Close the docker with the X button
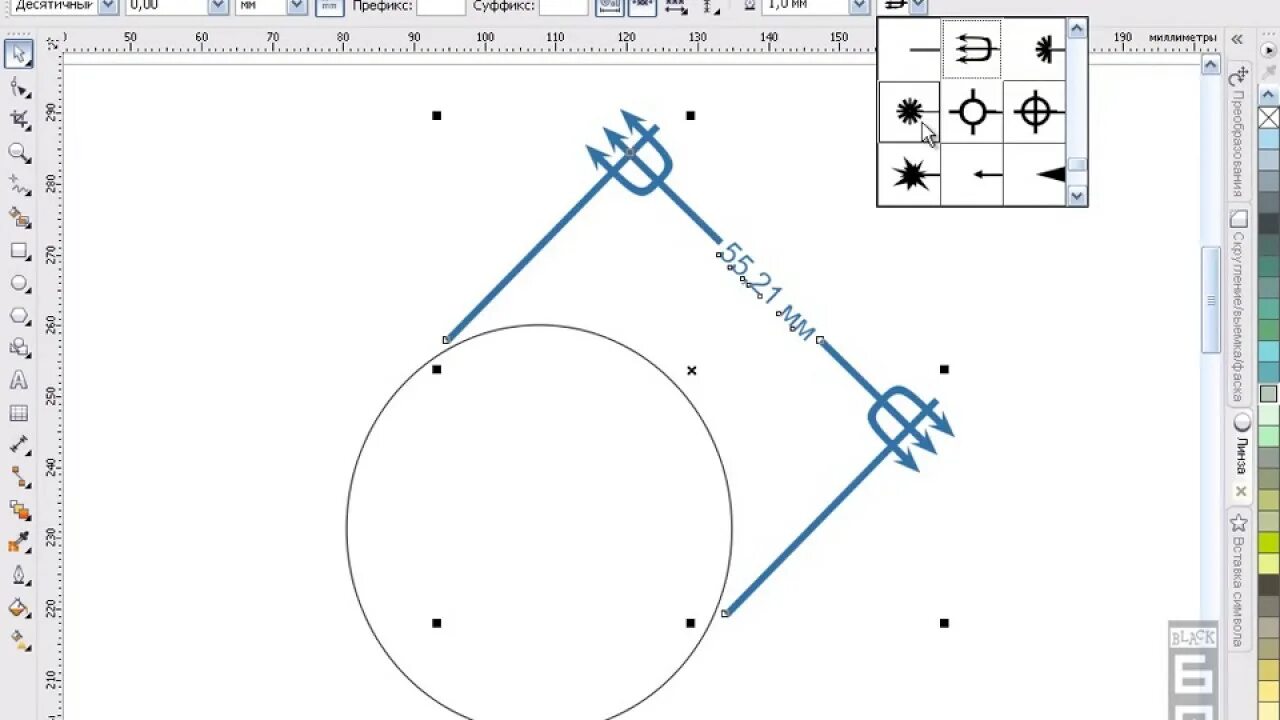Viewport: 1280px width, 720px height. pos(1241,491)
